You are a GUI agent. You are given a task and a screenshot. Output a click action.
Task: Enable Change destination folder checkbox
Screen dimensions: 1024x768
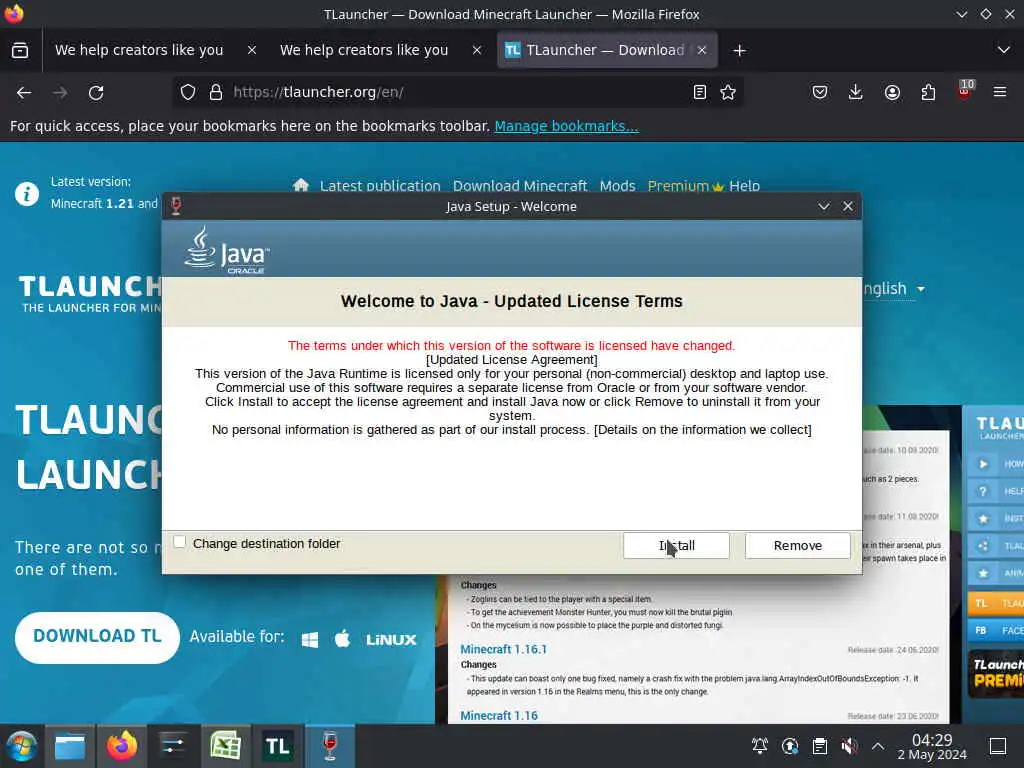(x=180, y=542)
